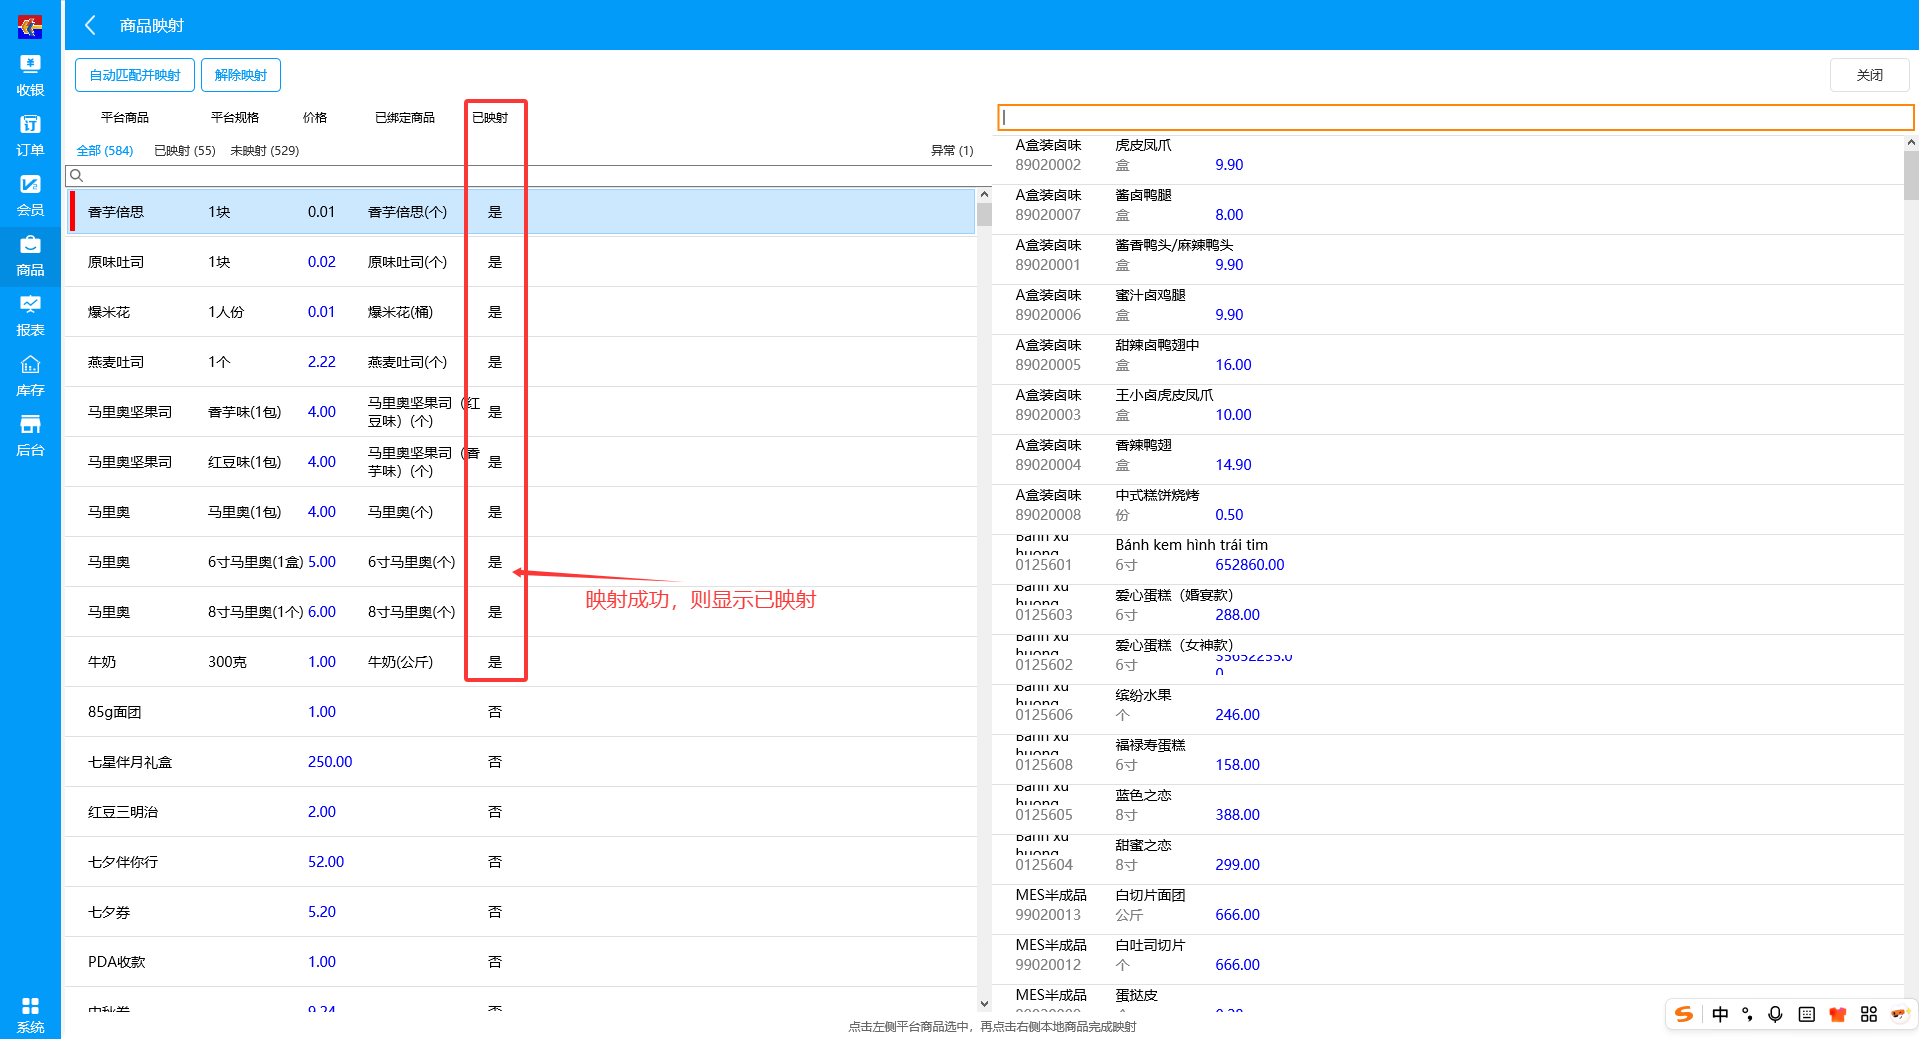The image size is (1919, 1039).
Task: Select the 七夕伴你行 row
Action: coord(520,862)
